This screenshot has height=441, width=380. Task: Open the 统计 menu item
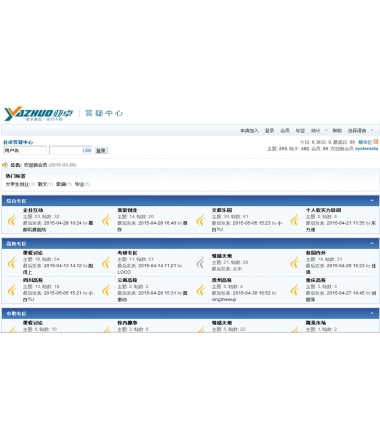pyautogui.click(x=316, y=131)
